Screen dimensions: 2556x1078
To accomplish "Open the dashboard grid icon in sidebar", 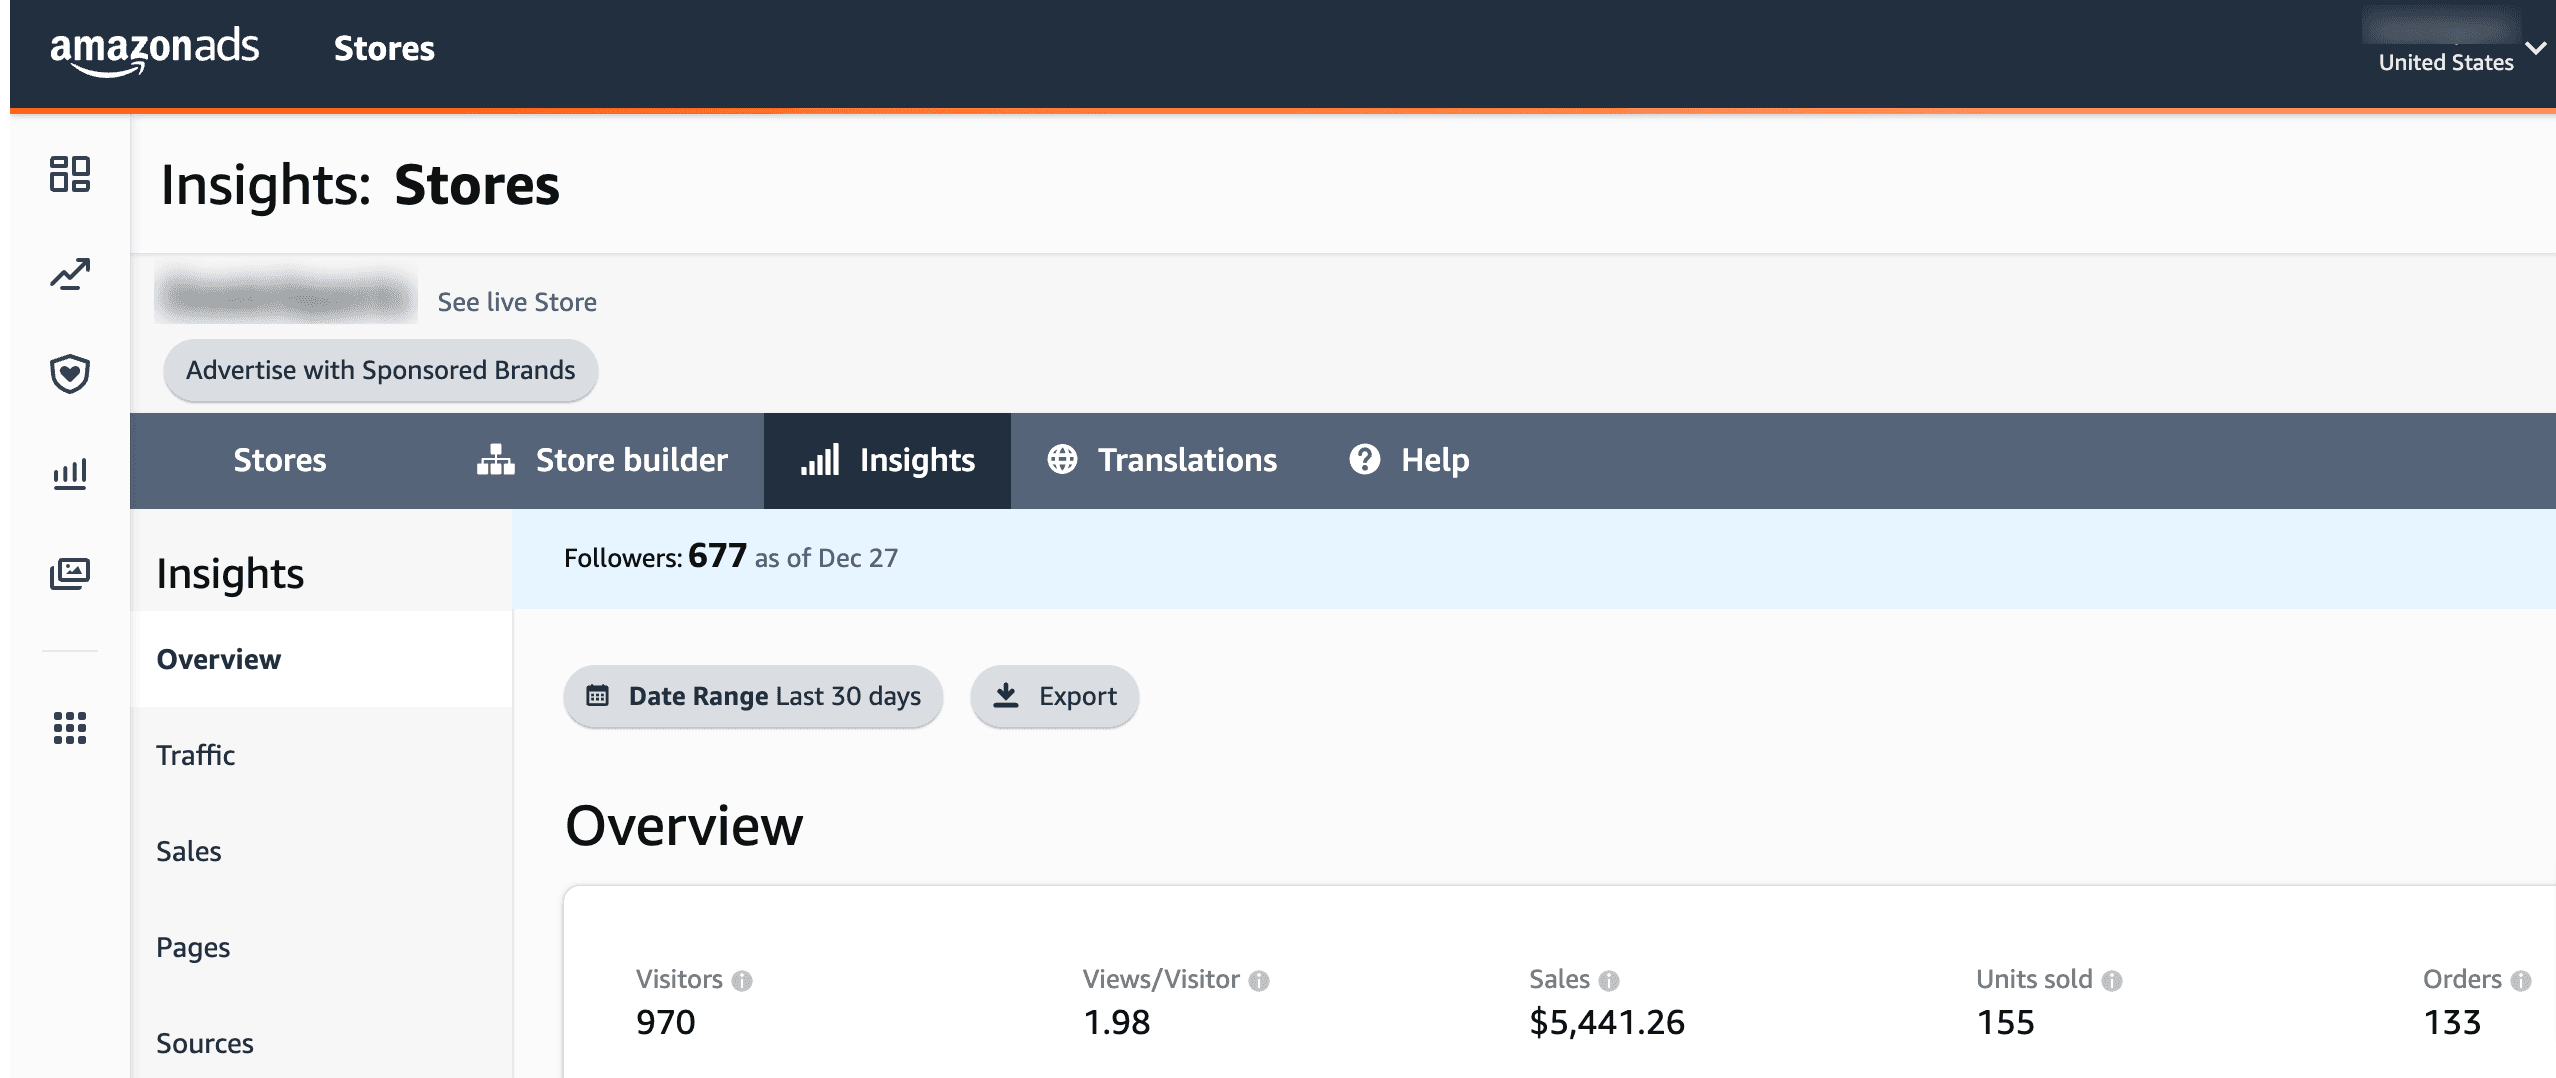I will tap(70, 174).
